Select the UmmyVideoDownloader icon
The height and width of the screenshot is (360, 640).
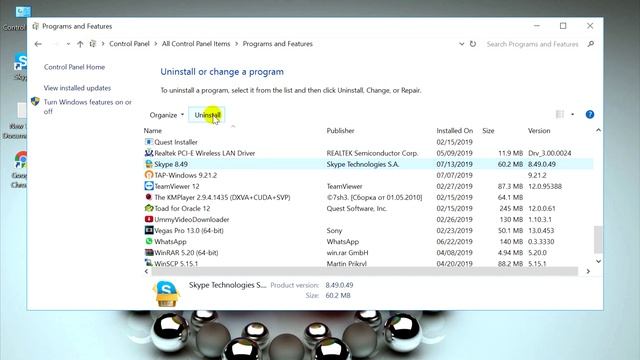tap(149, 219)
